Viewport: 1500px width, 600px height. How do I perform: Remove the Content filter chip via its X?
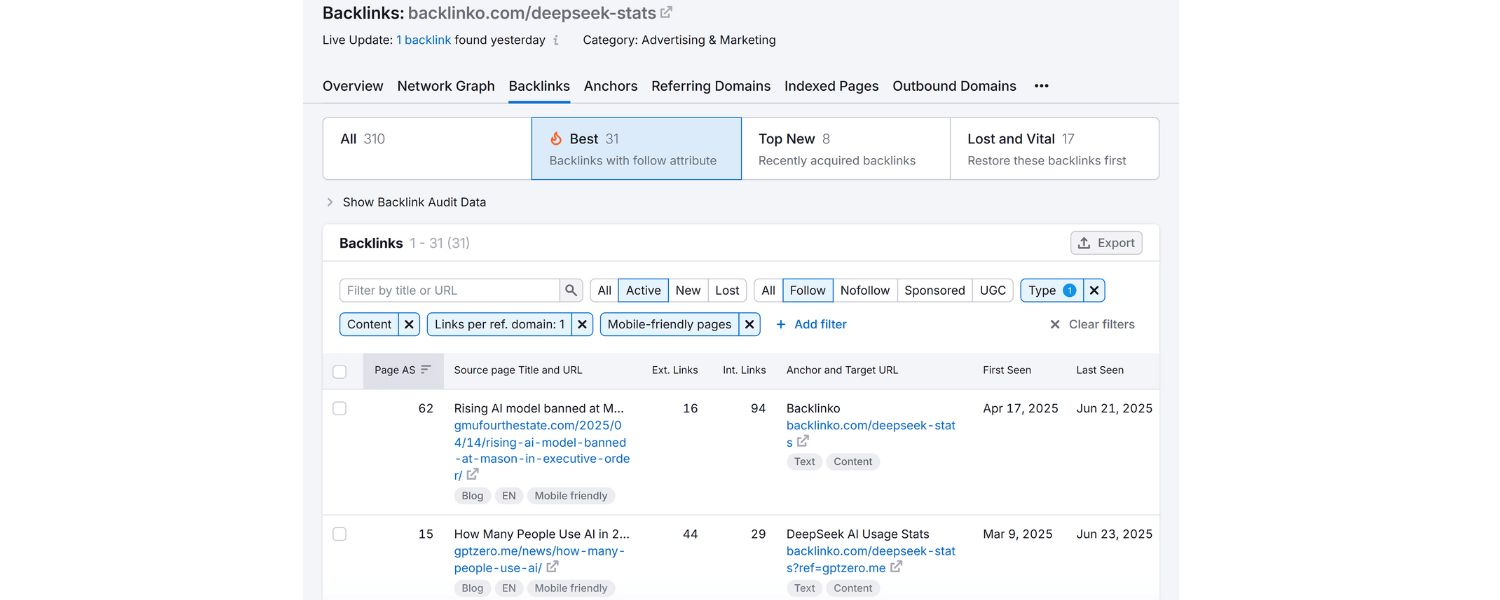pyautogui.click(x=408, y=324)
